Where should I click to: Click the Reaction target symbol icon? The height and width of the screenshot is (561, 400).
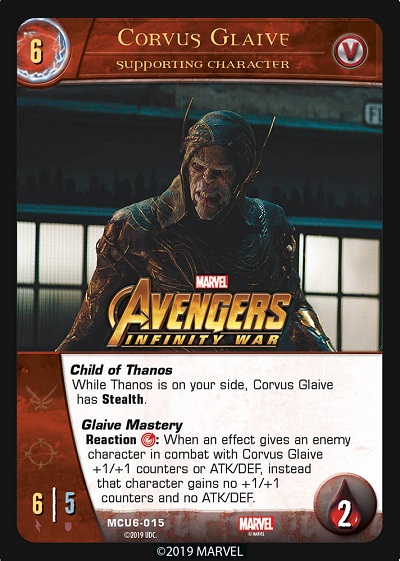click(x=148, y=440)
